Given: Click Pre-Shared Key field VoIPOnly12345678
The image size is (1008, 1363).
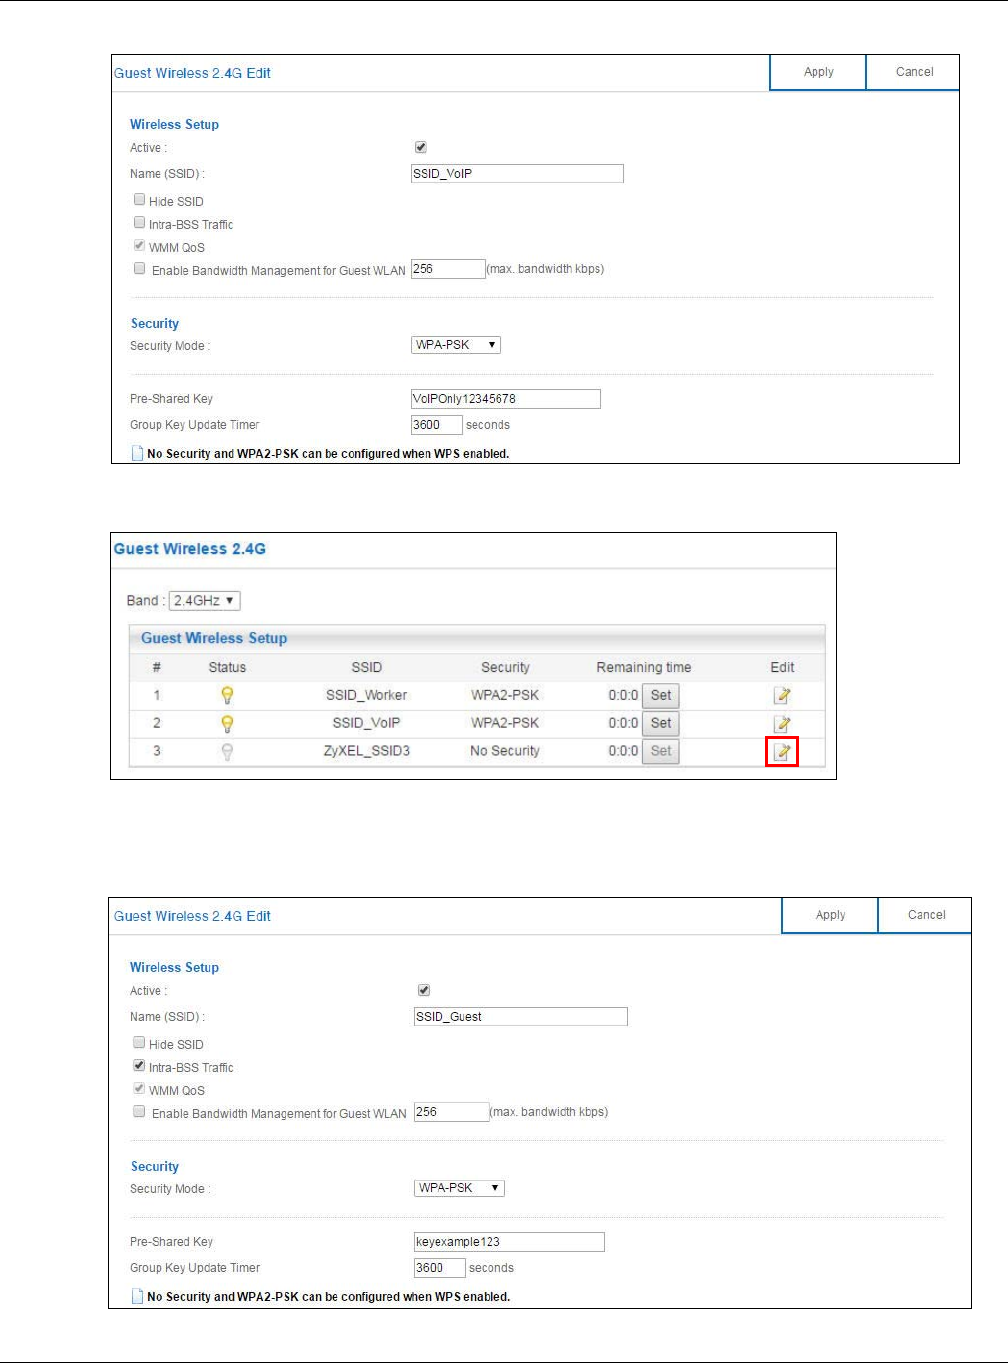Looking at the screenshot, I should (x=506, y=399).
